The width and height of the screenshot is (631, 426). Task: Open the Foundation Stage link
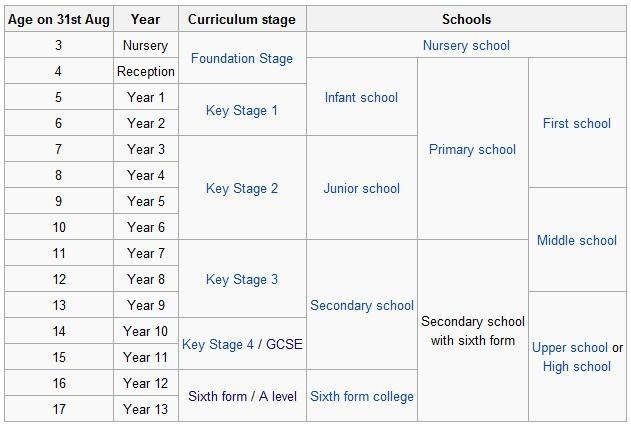pyautogui.click(x=241, y=58)
